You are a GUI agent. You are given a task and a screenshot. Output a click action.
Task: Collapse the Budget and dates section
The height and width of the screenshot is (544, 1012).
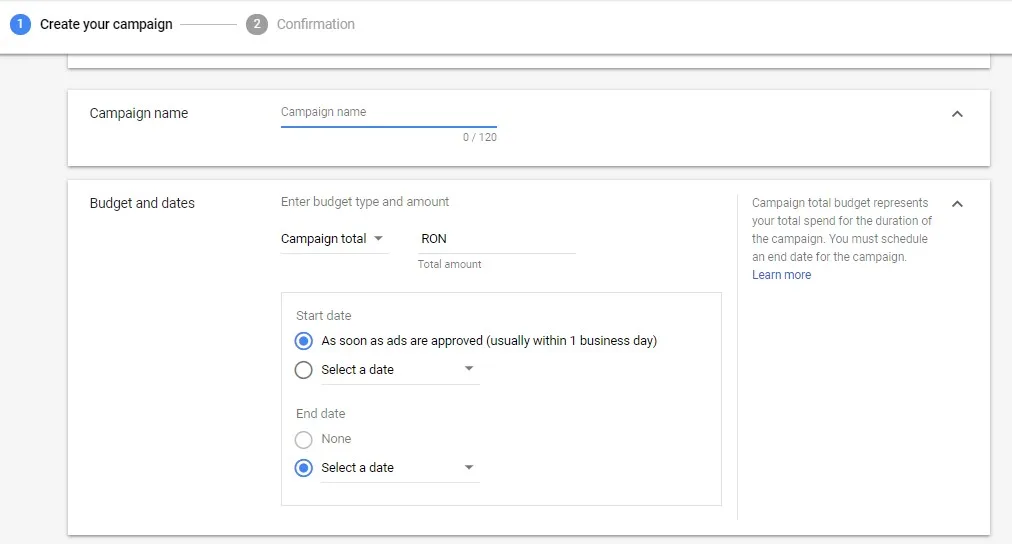point(957,204)
